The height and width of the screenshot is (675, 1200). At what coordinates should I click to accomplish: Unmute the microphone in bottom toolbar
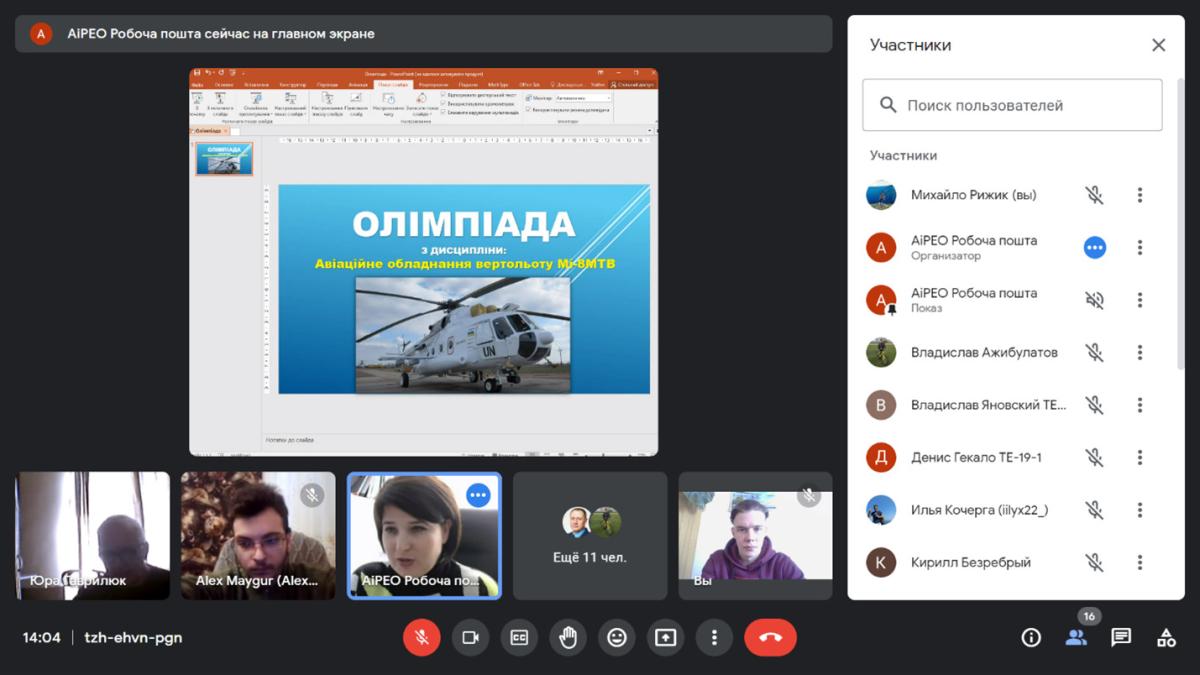click(x=422, y=637)
